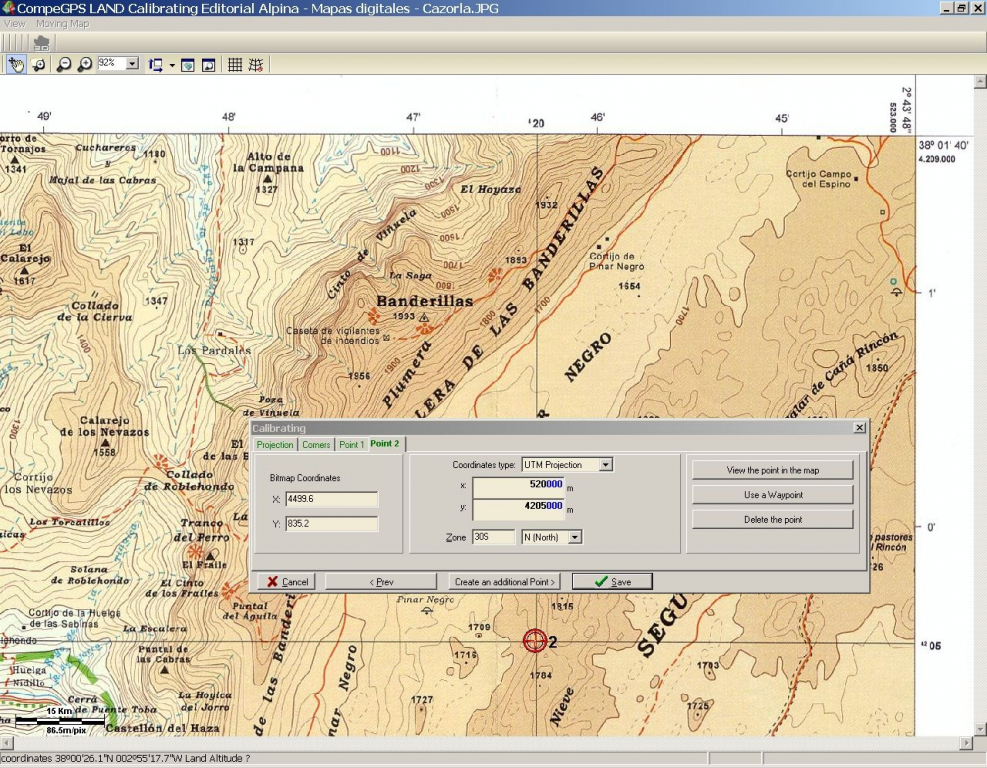The image size is (987, 768).
Task: Click the map window icon with globe
Action: coord(188,65)
